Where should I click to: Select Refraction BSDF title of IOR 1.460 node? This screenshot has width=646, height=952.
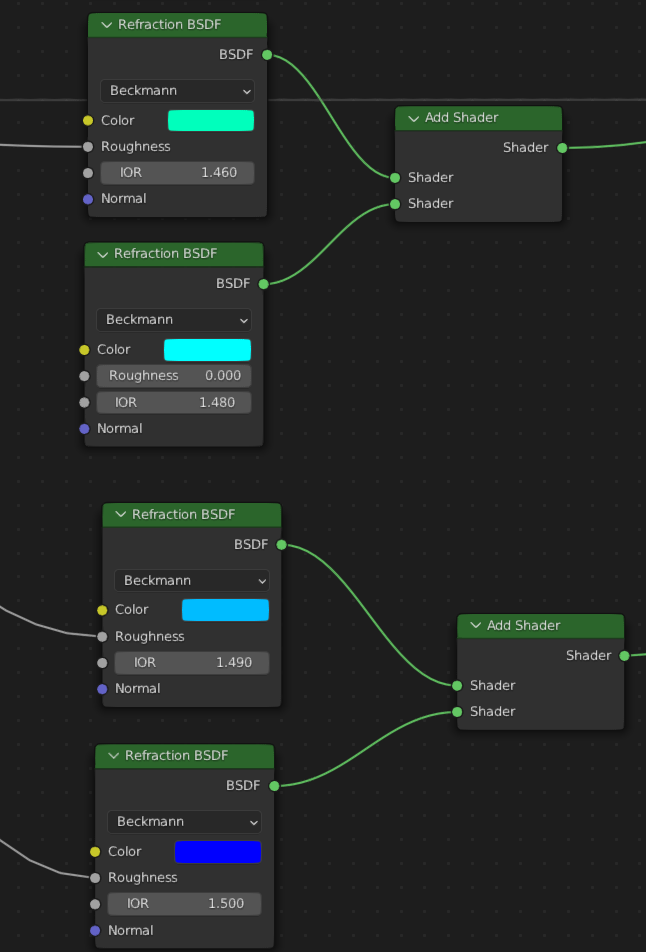pyautogui.click(x=169, y=25)
